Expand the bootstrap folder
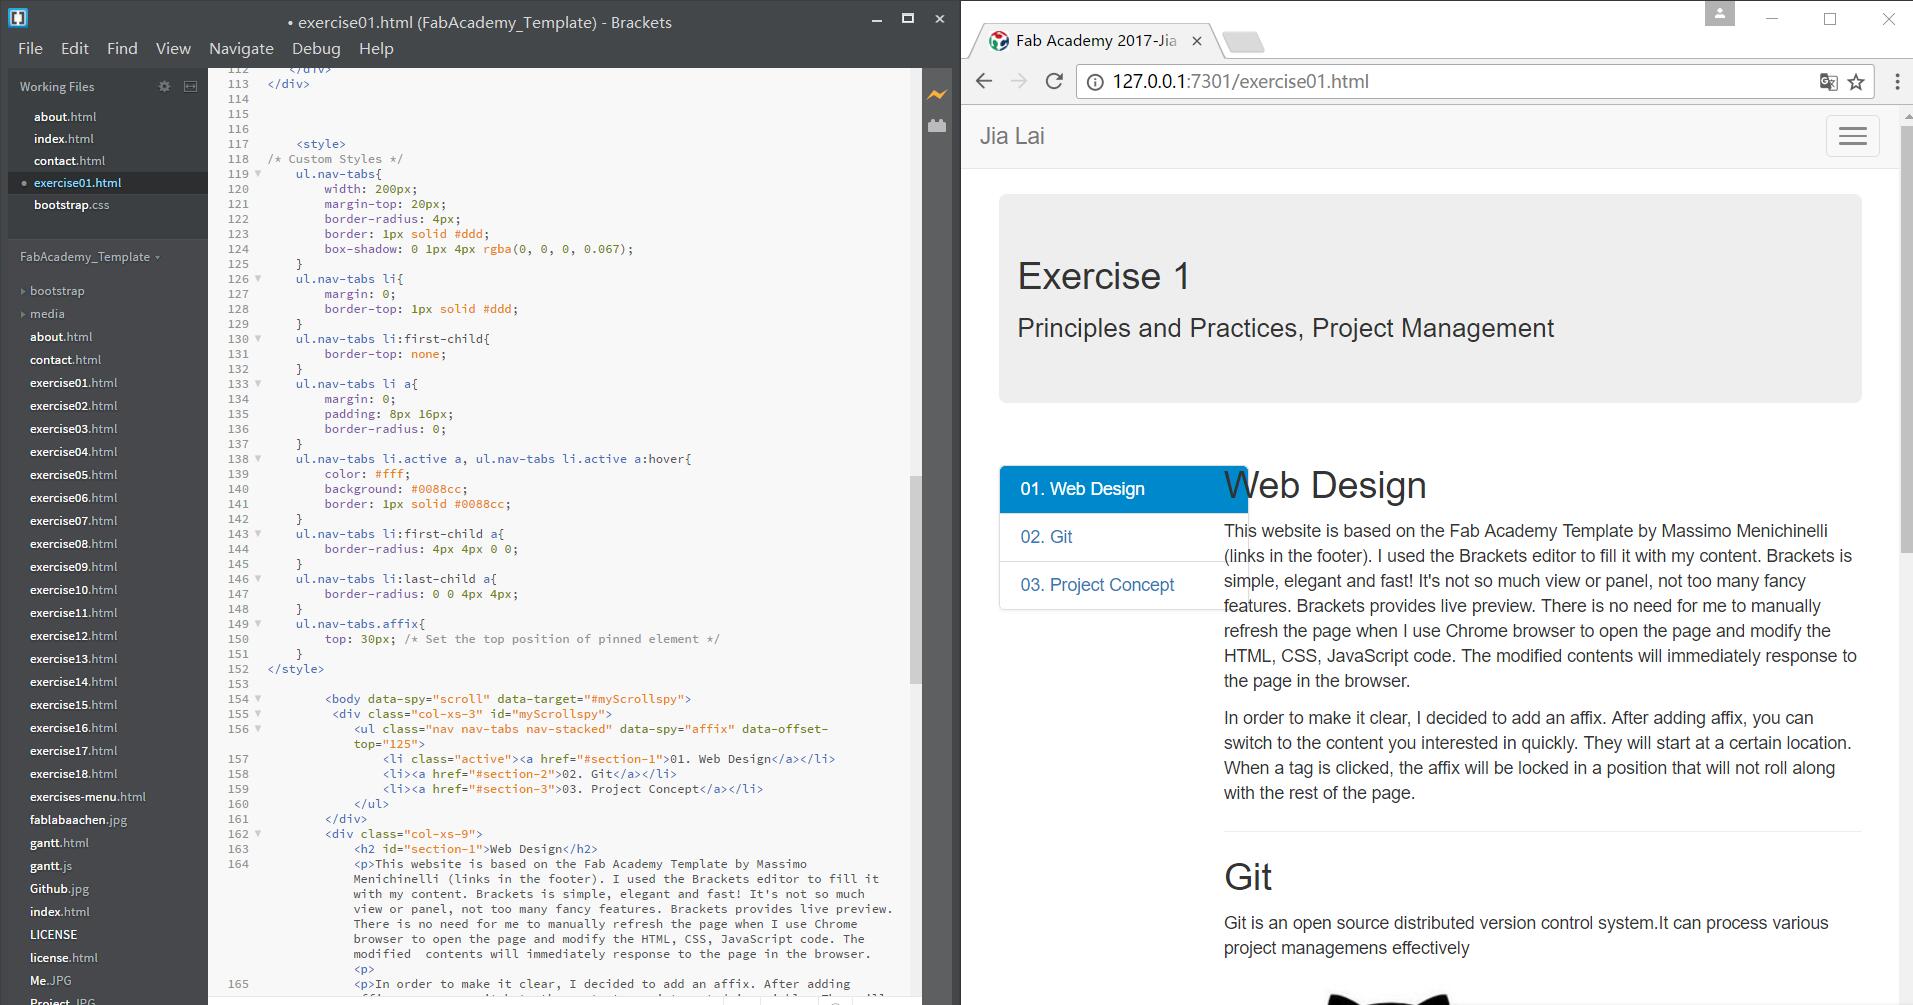The width and height of the screenshot is (1913, 1005). point(23,291)
